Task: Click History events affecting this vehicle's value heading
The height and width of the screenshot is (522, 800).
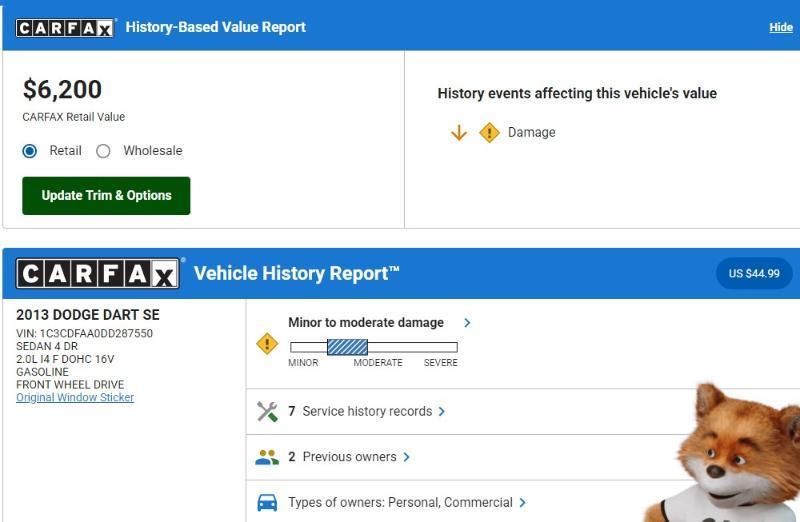Action: [x=577, y=93]
